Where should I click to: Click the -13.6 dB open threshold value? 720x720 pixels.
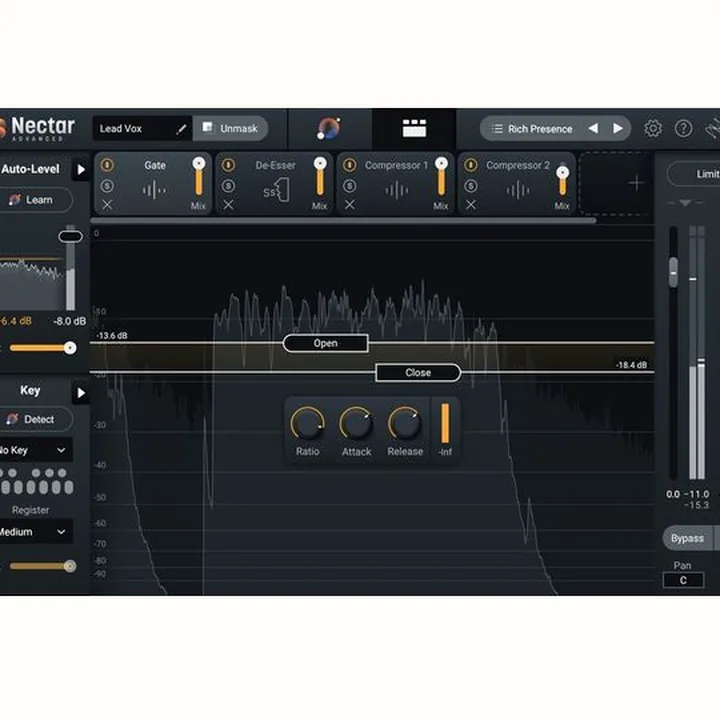[x=112, y=336]
